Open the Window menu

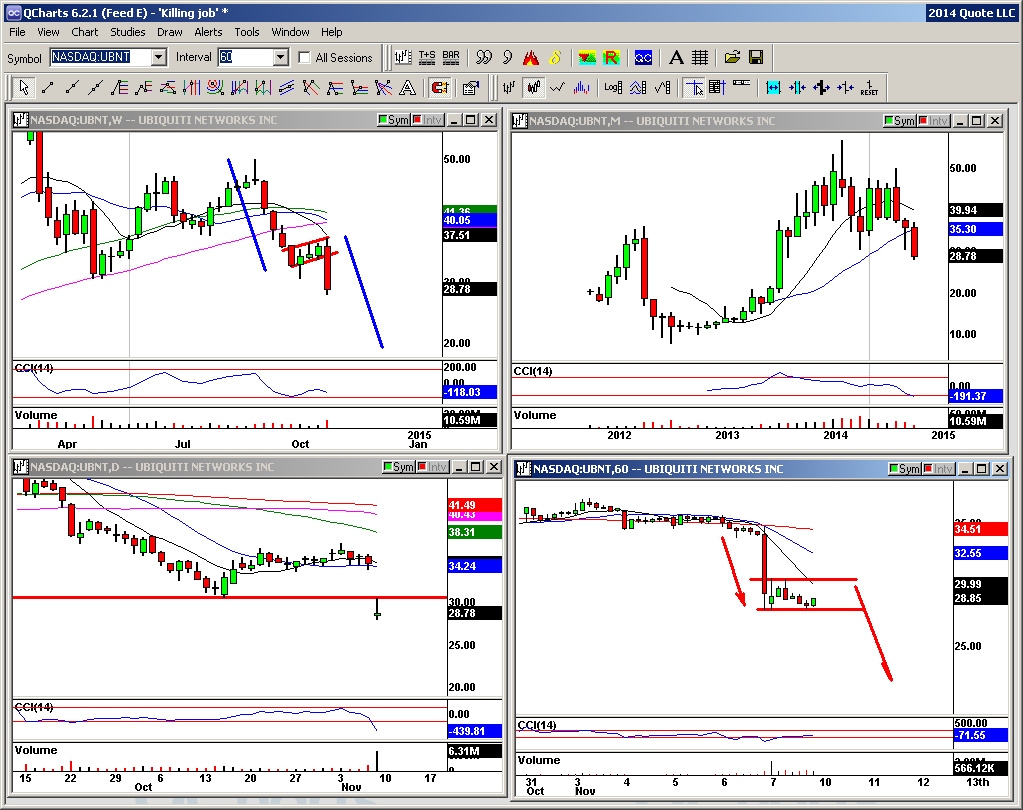pyautogui.click(x=290, y=32)
